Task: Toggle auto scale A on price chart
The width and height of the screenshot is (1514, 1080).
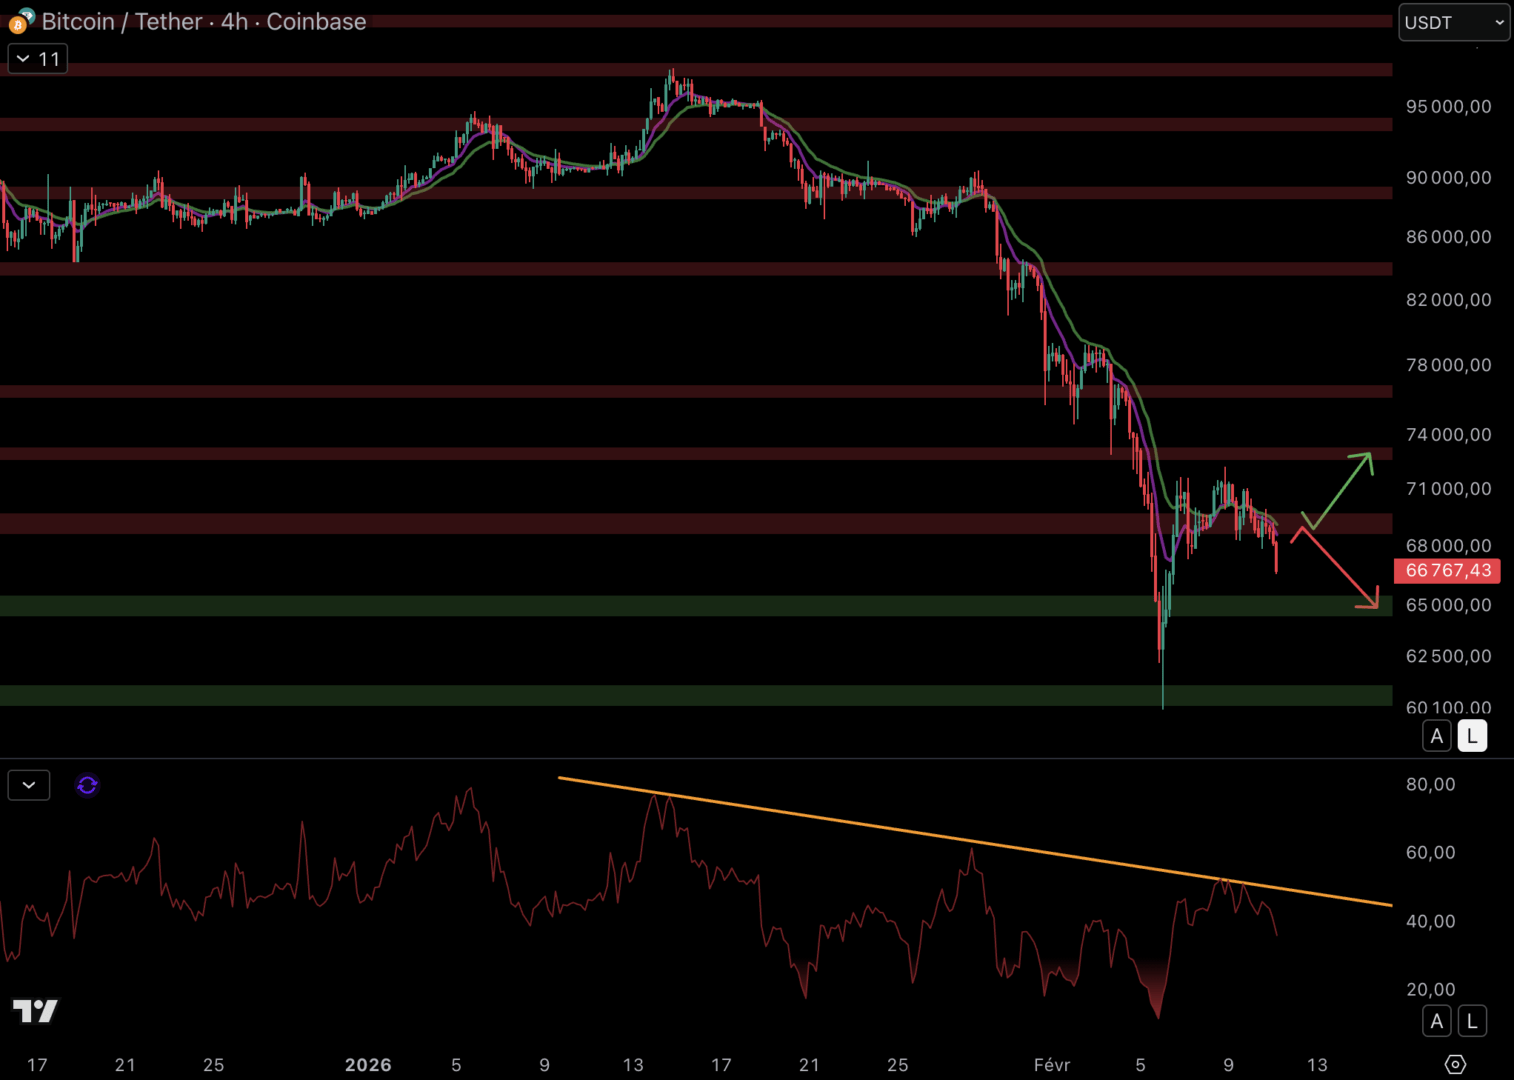Action: tap(1436, 736)
